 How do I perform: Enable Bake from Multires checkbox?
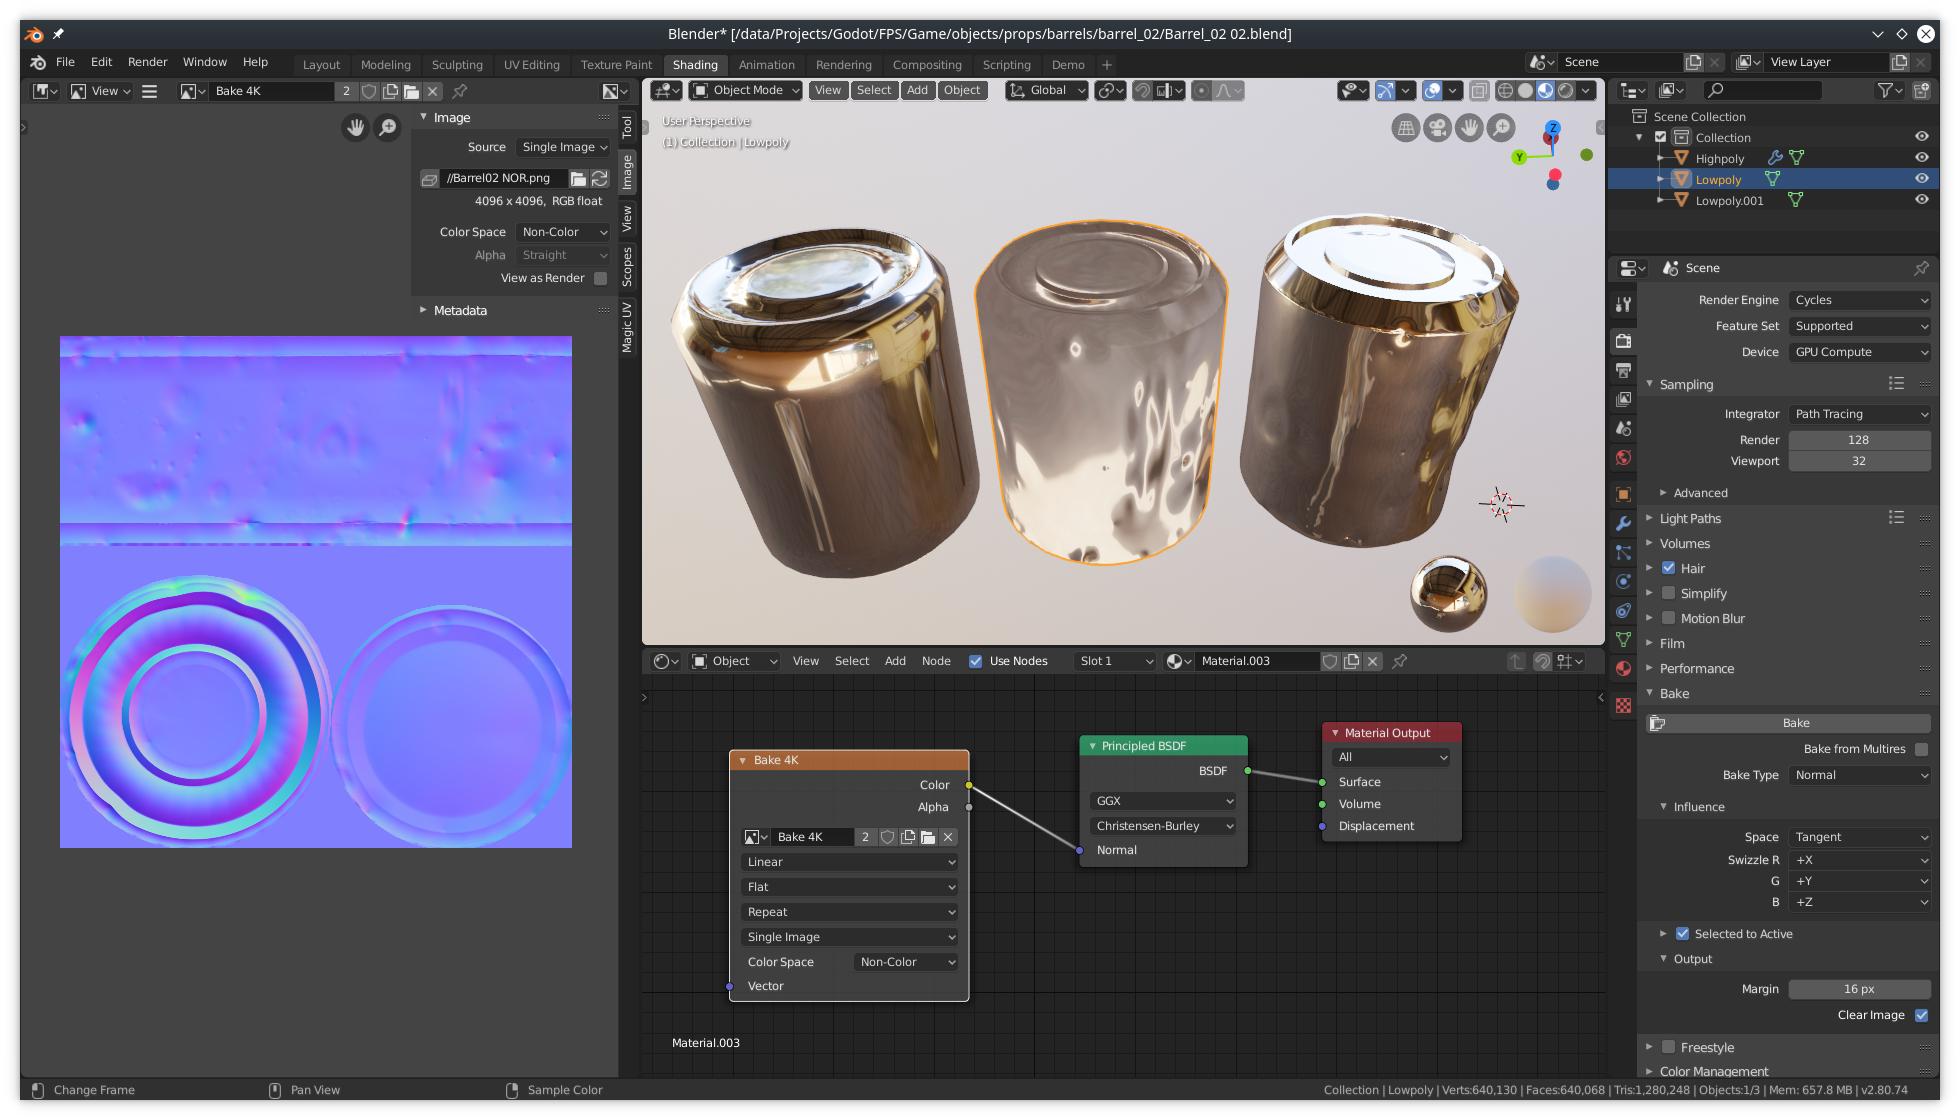(x=1921, y=749)
